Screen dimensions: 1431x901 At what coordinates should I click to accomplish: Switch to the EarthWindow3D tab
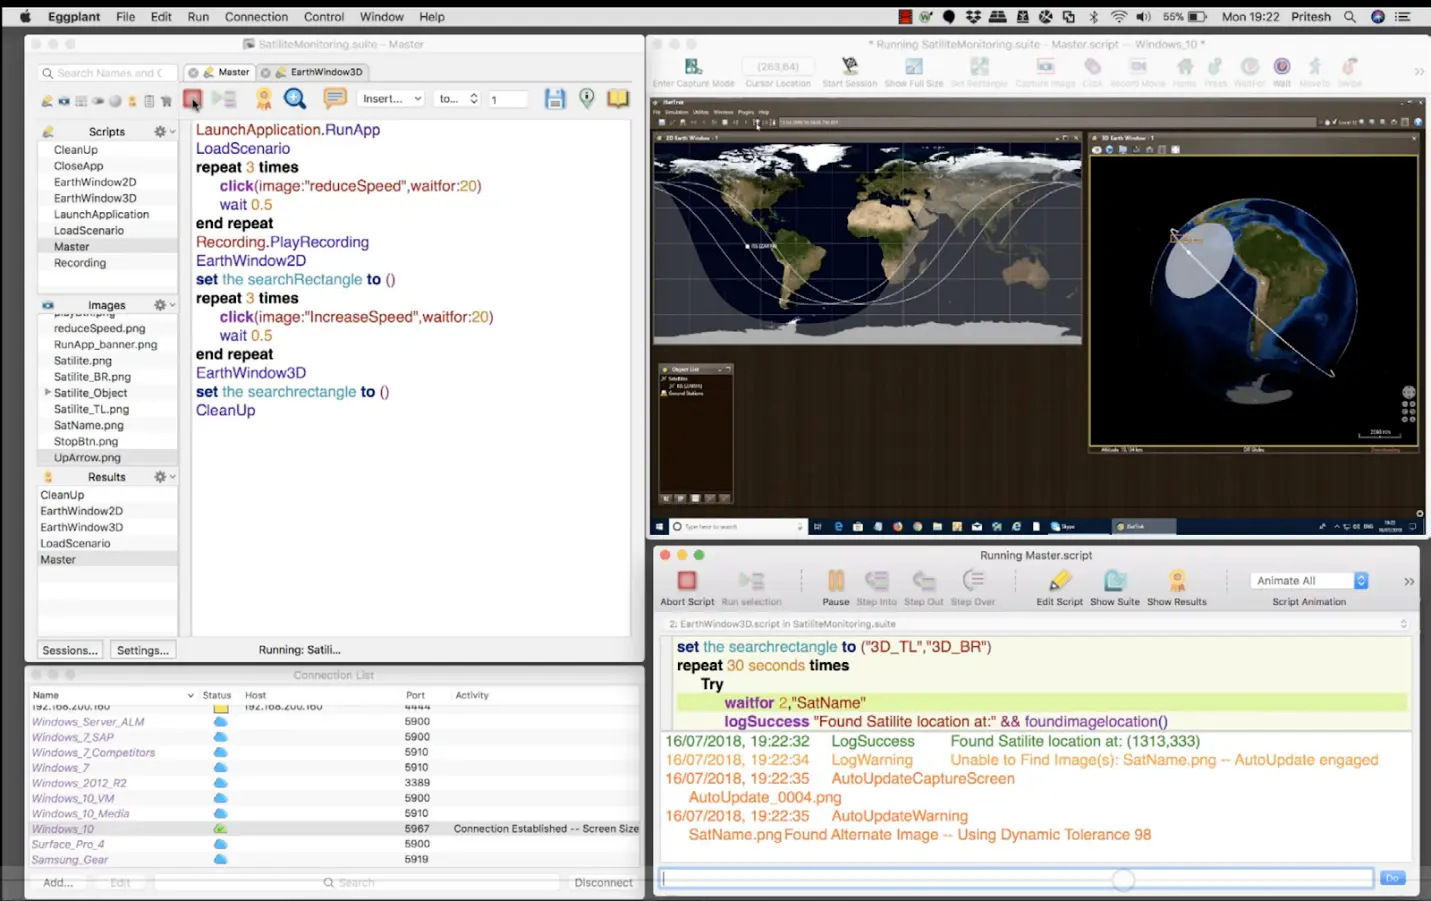[325, 72]
